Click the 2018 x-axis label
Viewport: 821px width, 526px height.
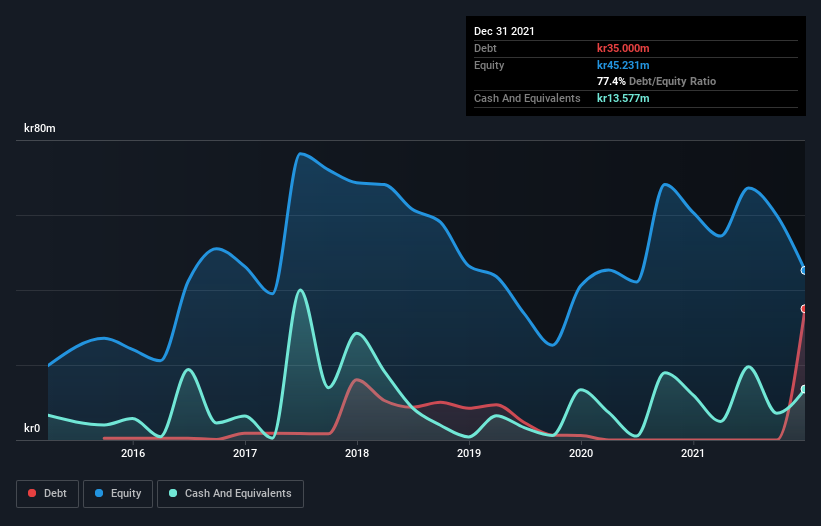[x=357, y=453]
